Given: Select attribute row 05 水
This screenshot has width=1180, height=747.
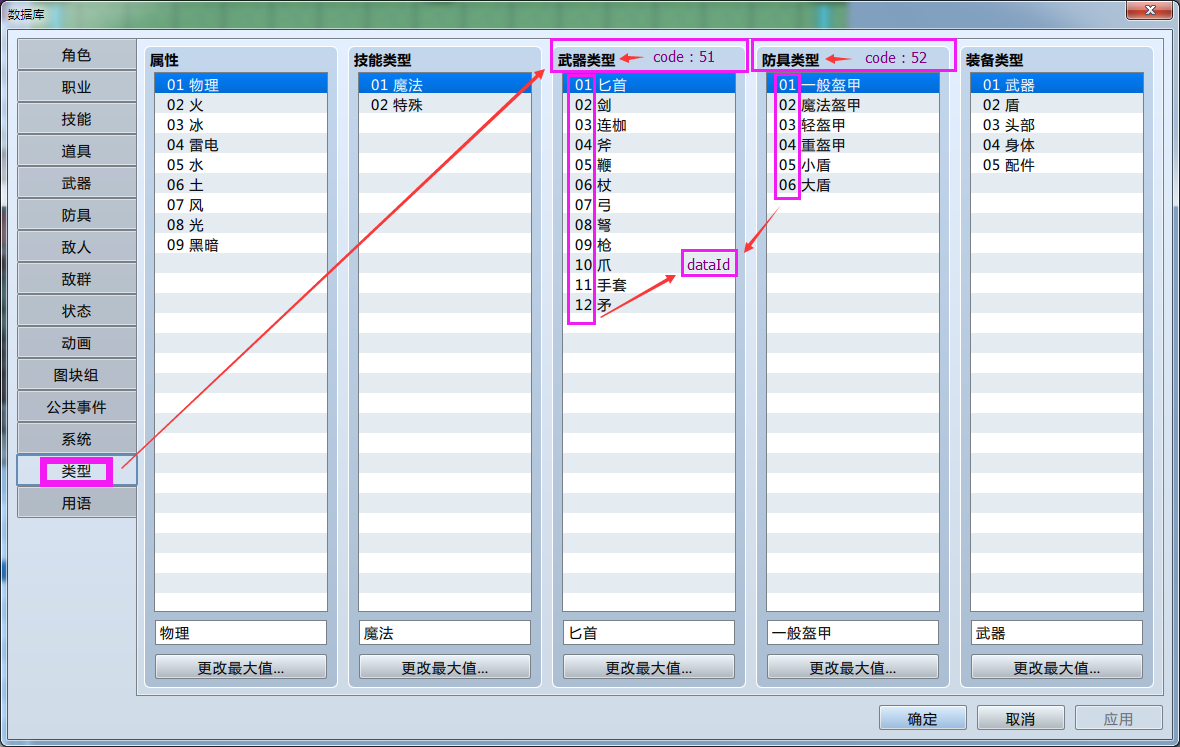Looking at the screenshot, I should (241, 164).
